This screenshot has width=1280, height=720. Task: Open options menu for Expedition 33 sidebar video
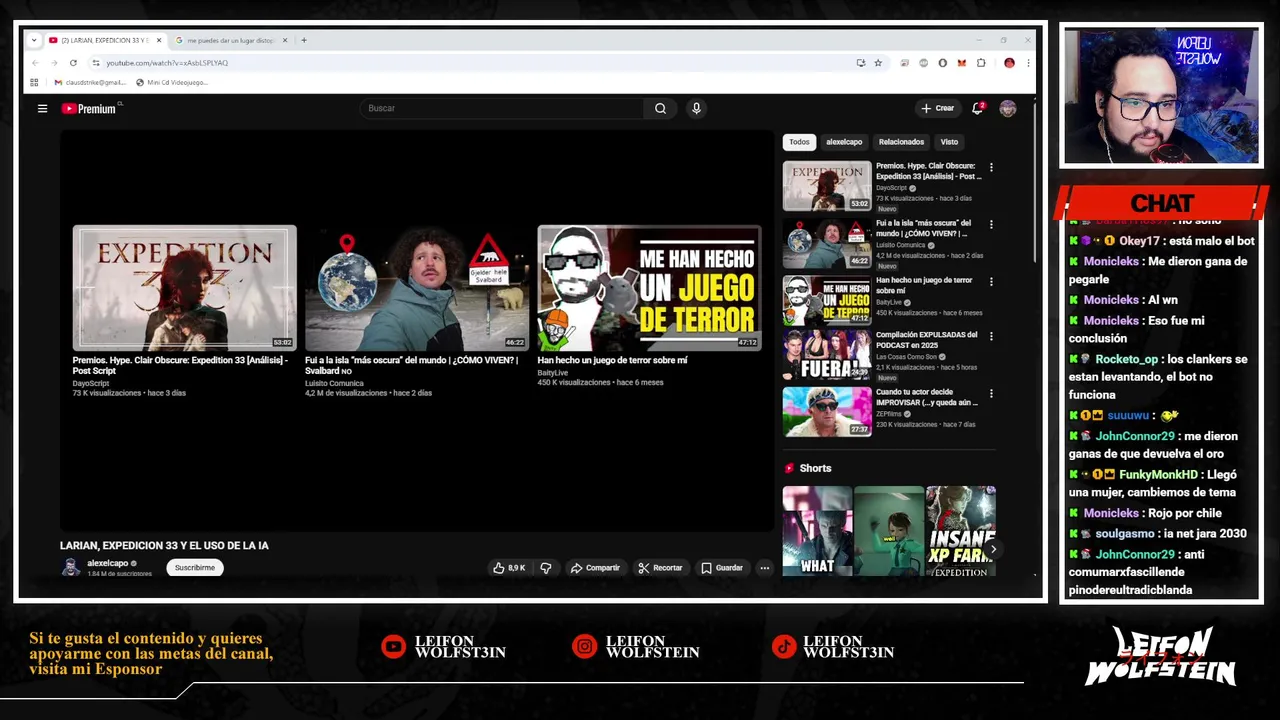pos(991,167)
